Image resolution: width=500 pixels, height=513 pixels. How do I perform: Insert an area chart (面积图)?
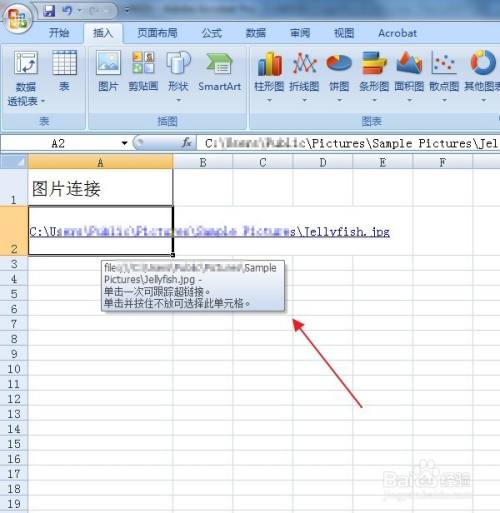(x=409, y=76)
